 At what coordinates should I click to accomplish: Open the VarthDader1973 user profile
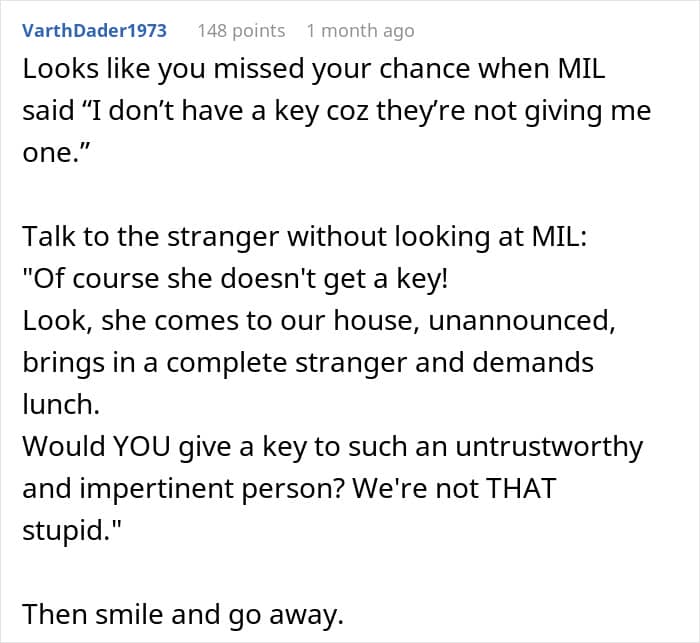[x=94, y=31]
